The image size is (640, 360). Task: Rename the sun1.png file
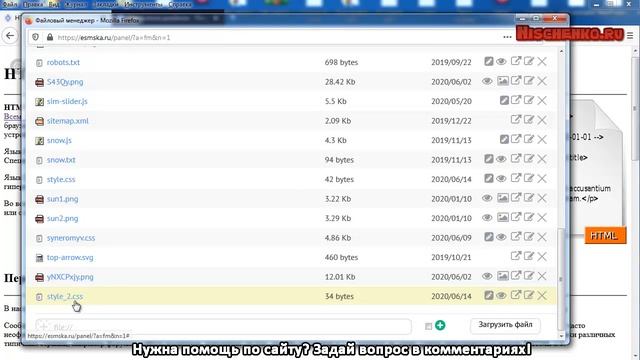pyautogui.click(x=529, y=198)
